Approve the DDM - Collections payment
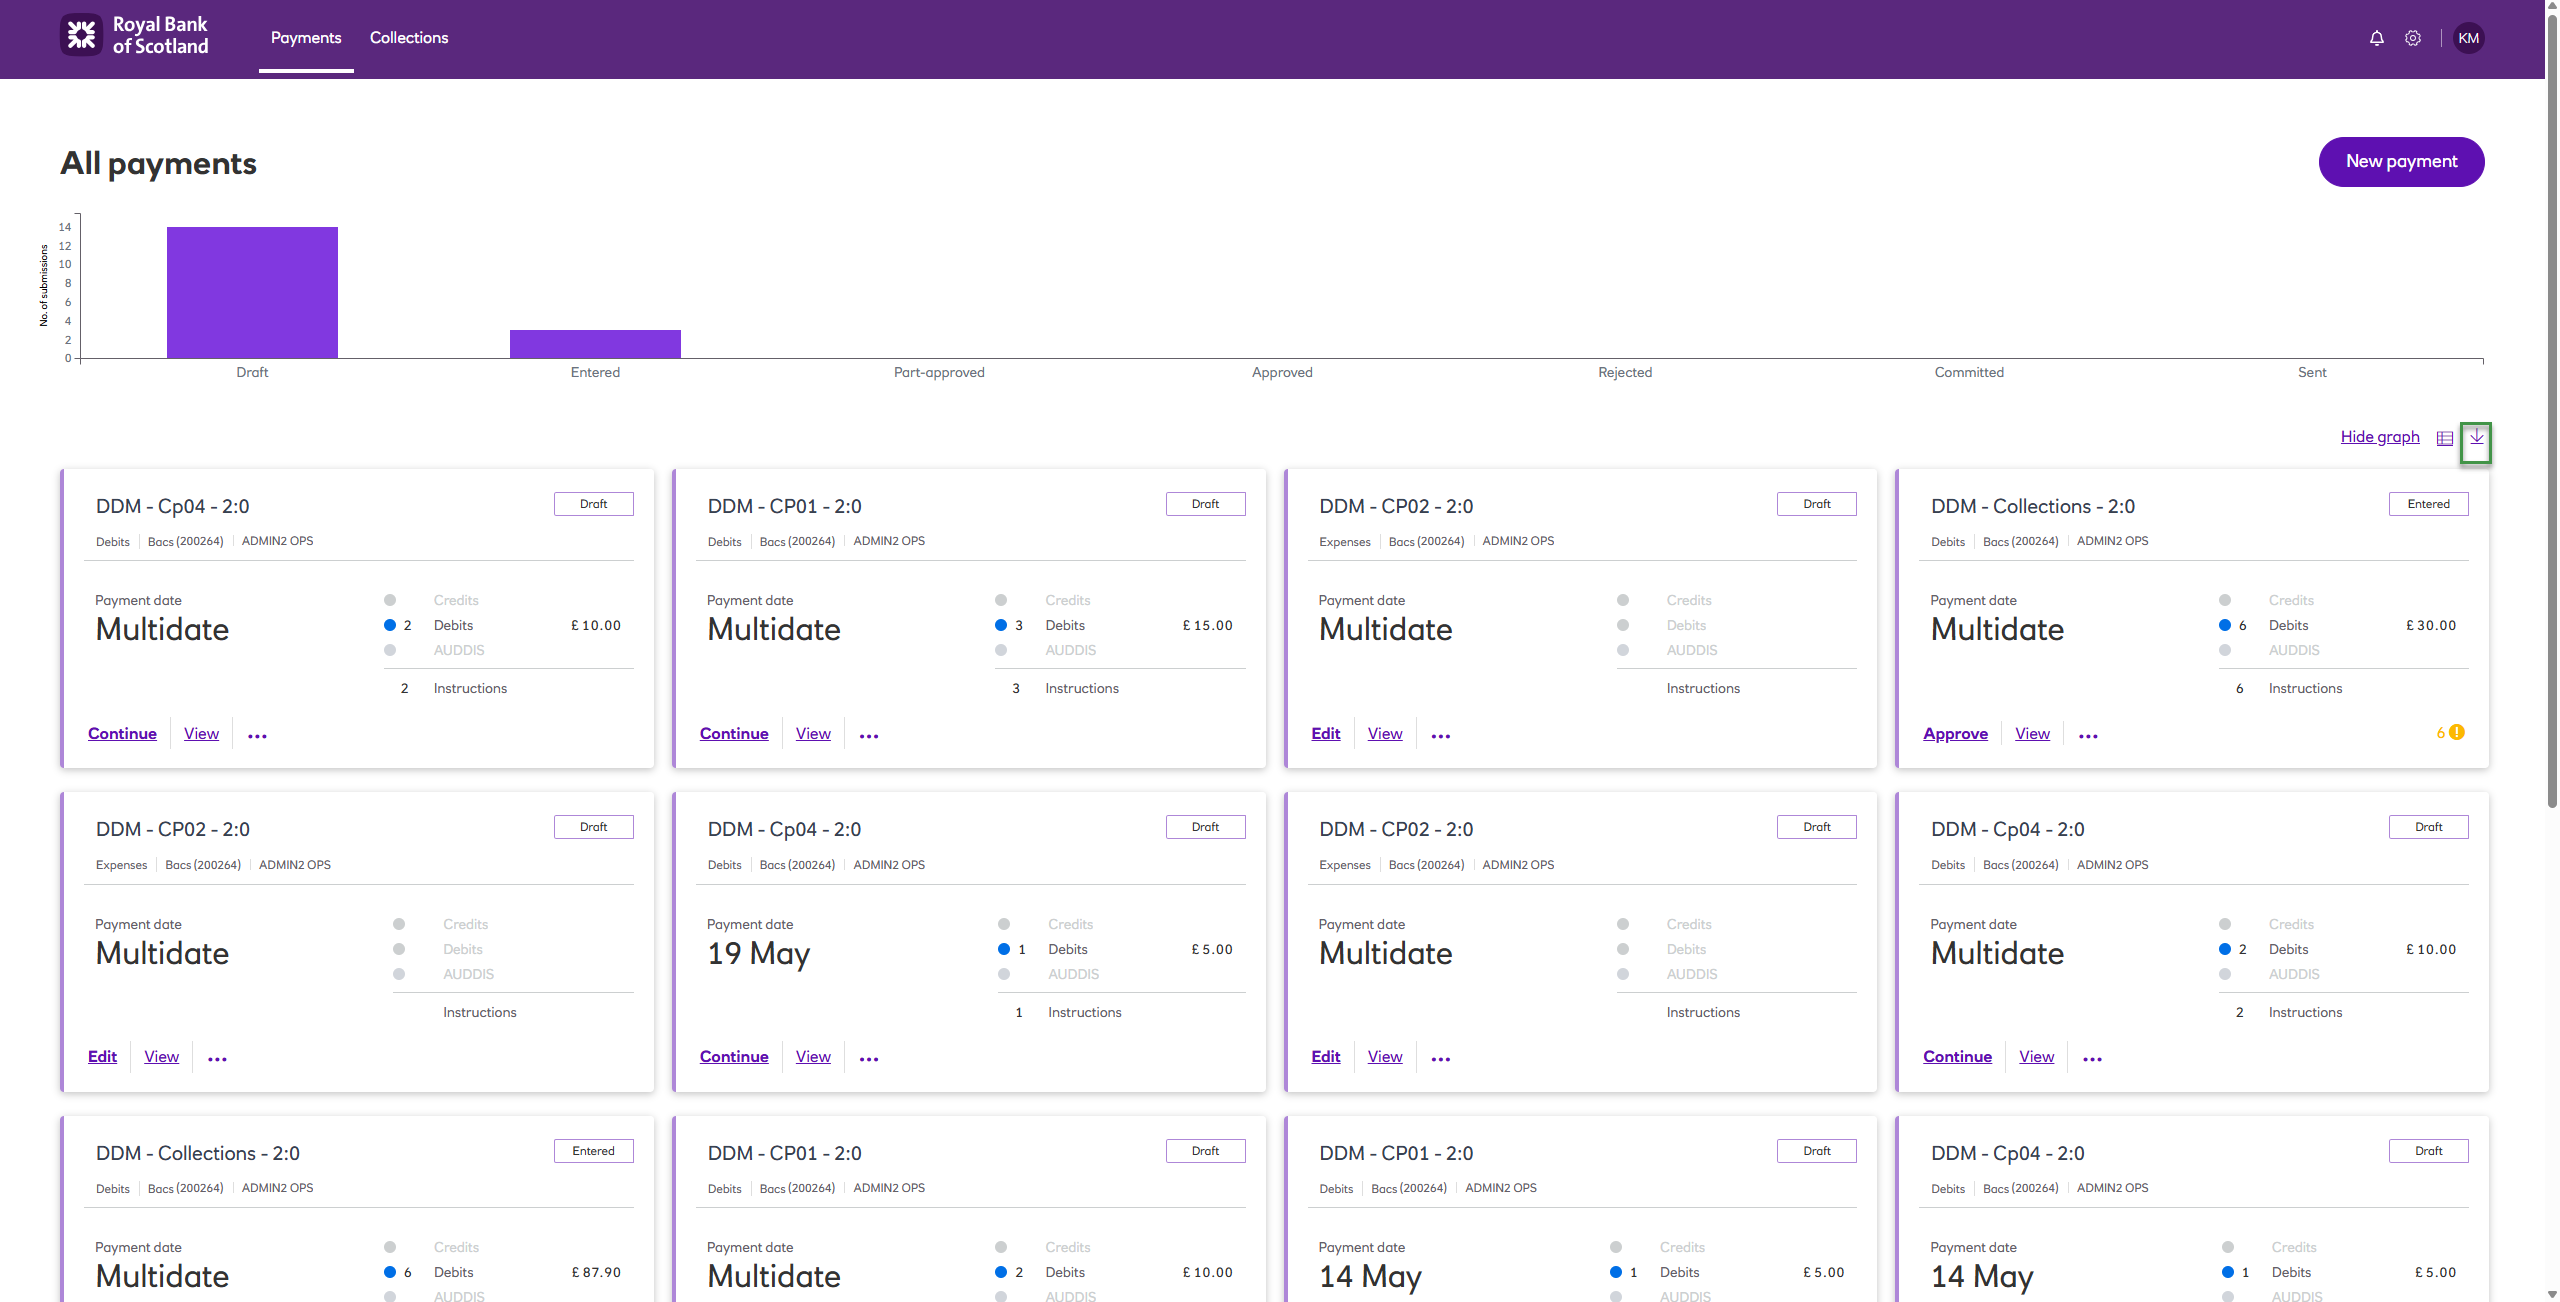This screenshot has width=2560, height=1302. pyautogui.click(x=1955, y=733)
